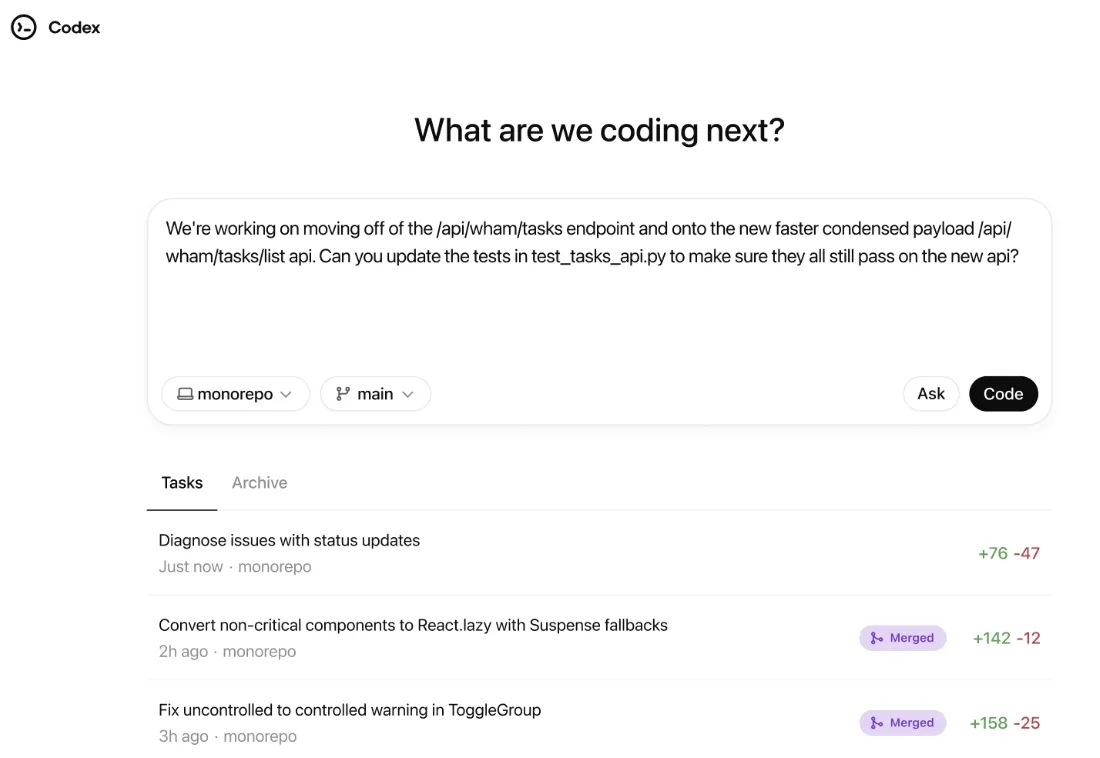This screenshot has height=758, width=1100.
Task: Click the laptop icon in the monorepo selector
Action: click(185, 393)
